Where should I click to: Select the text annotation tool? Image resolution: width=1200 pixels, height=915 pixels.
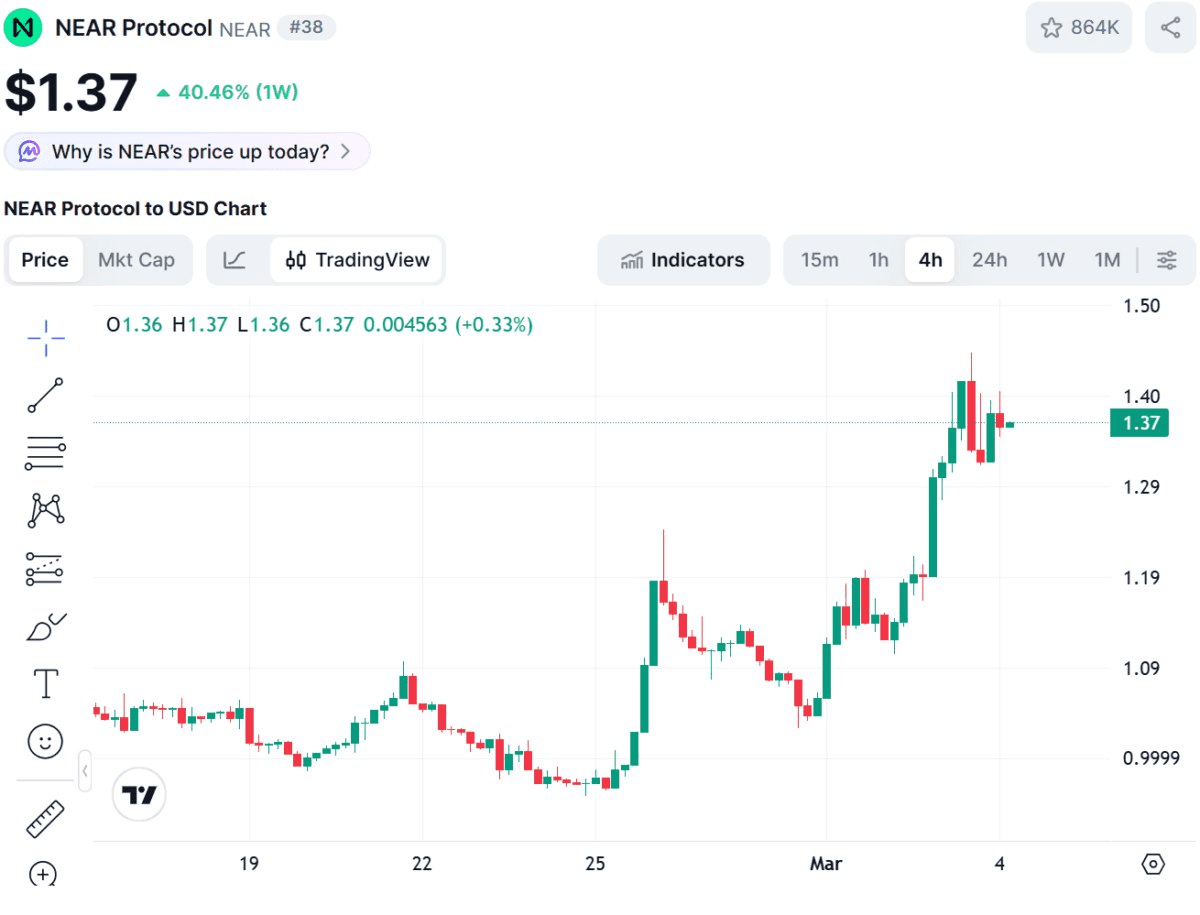pos(45,685)
